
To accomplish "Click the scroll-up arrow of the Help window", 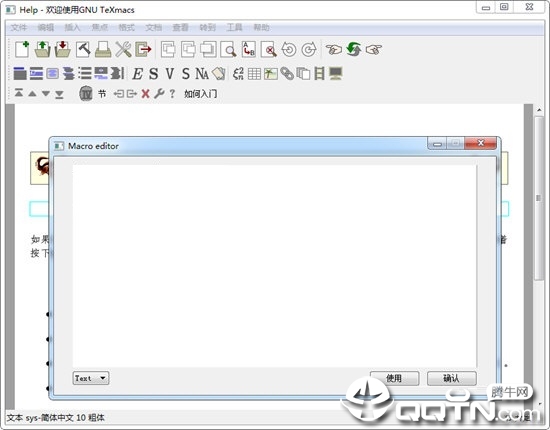I will pyautogui.click(x=538, y=110).
